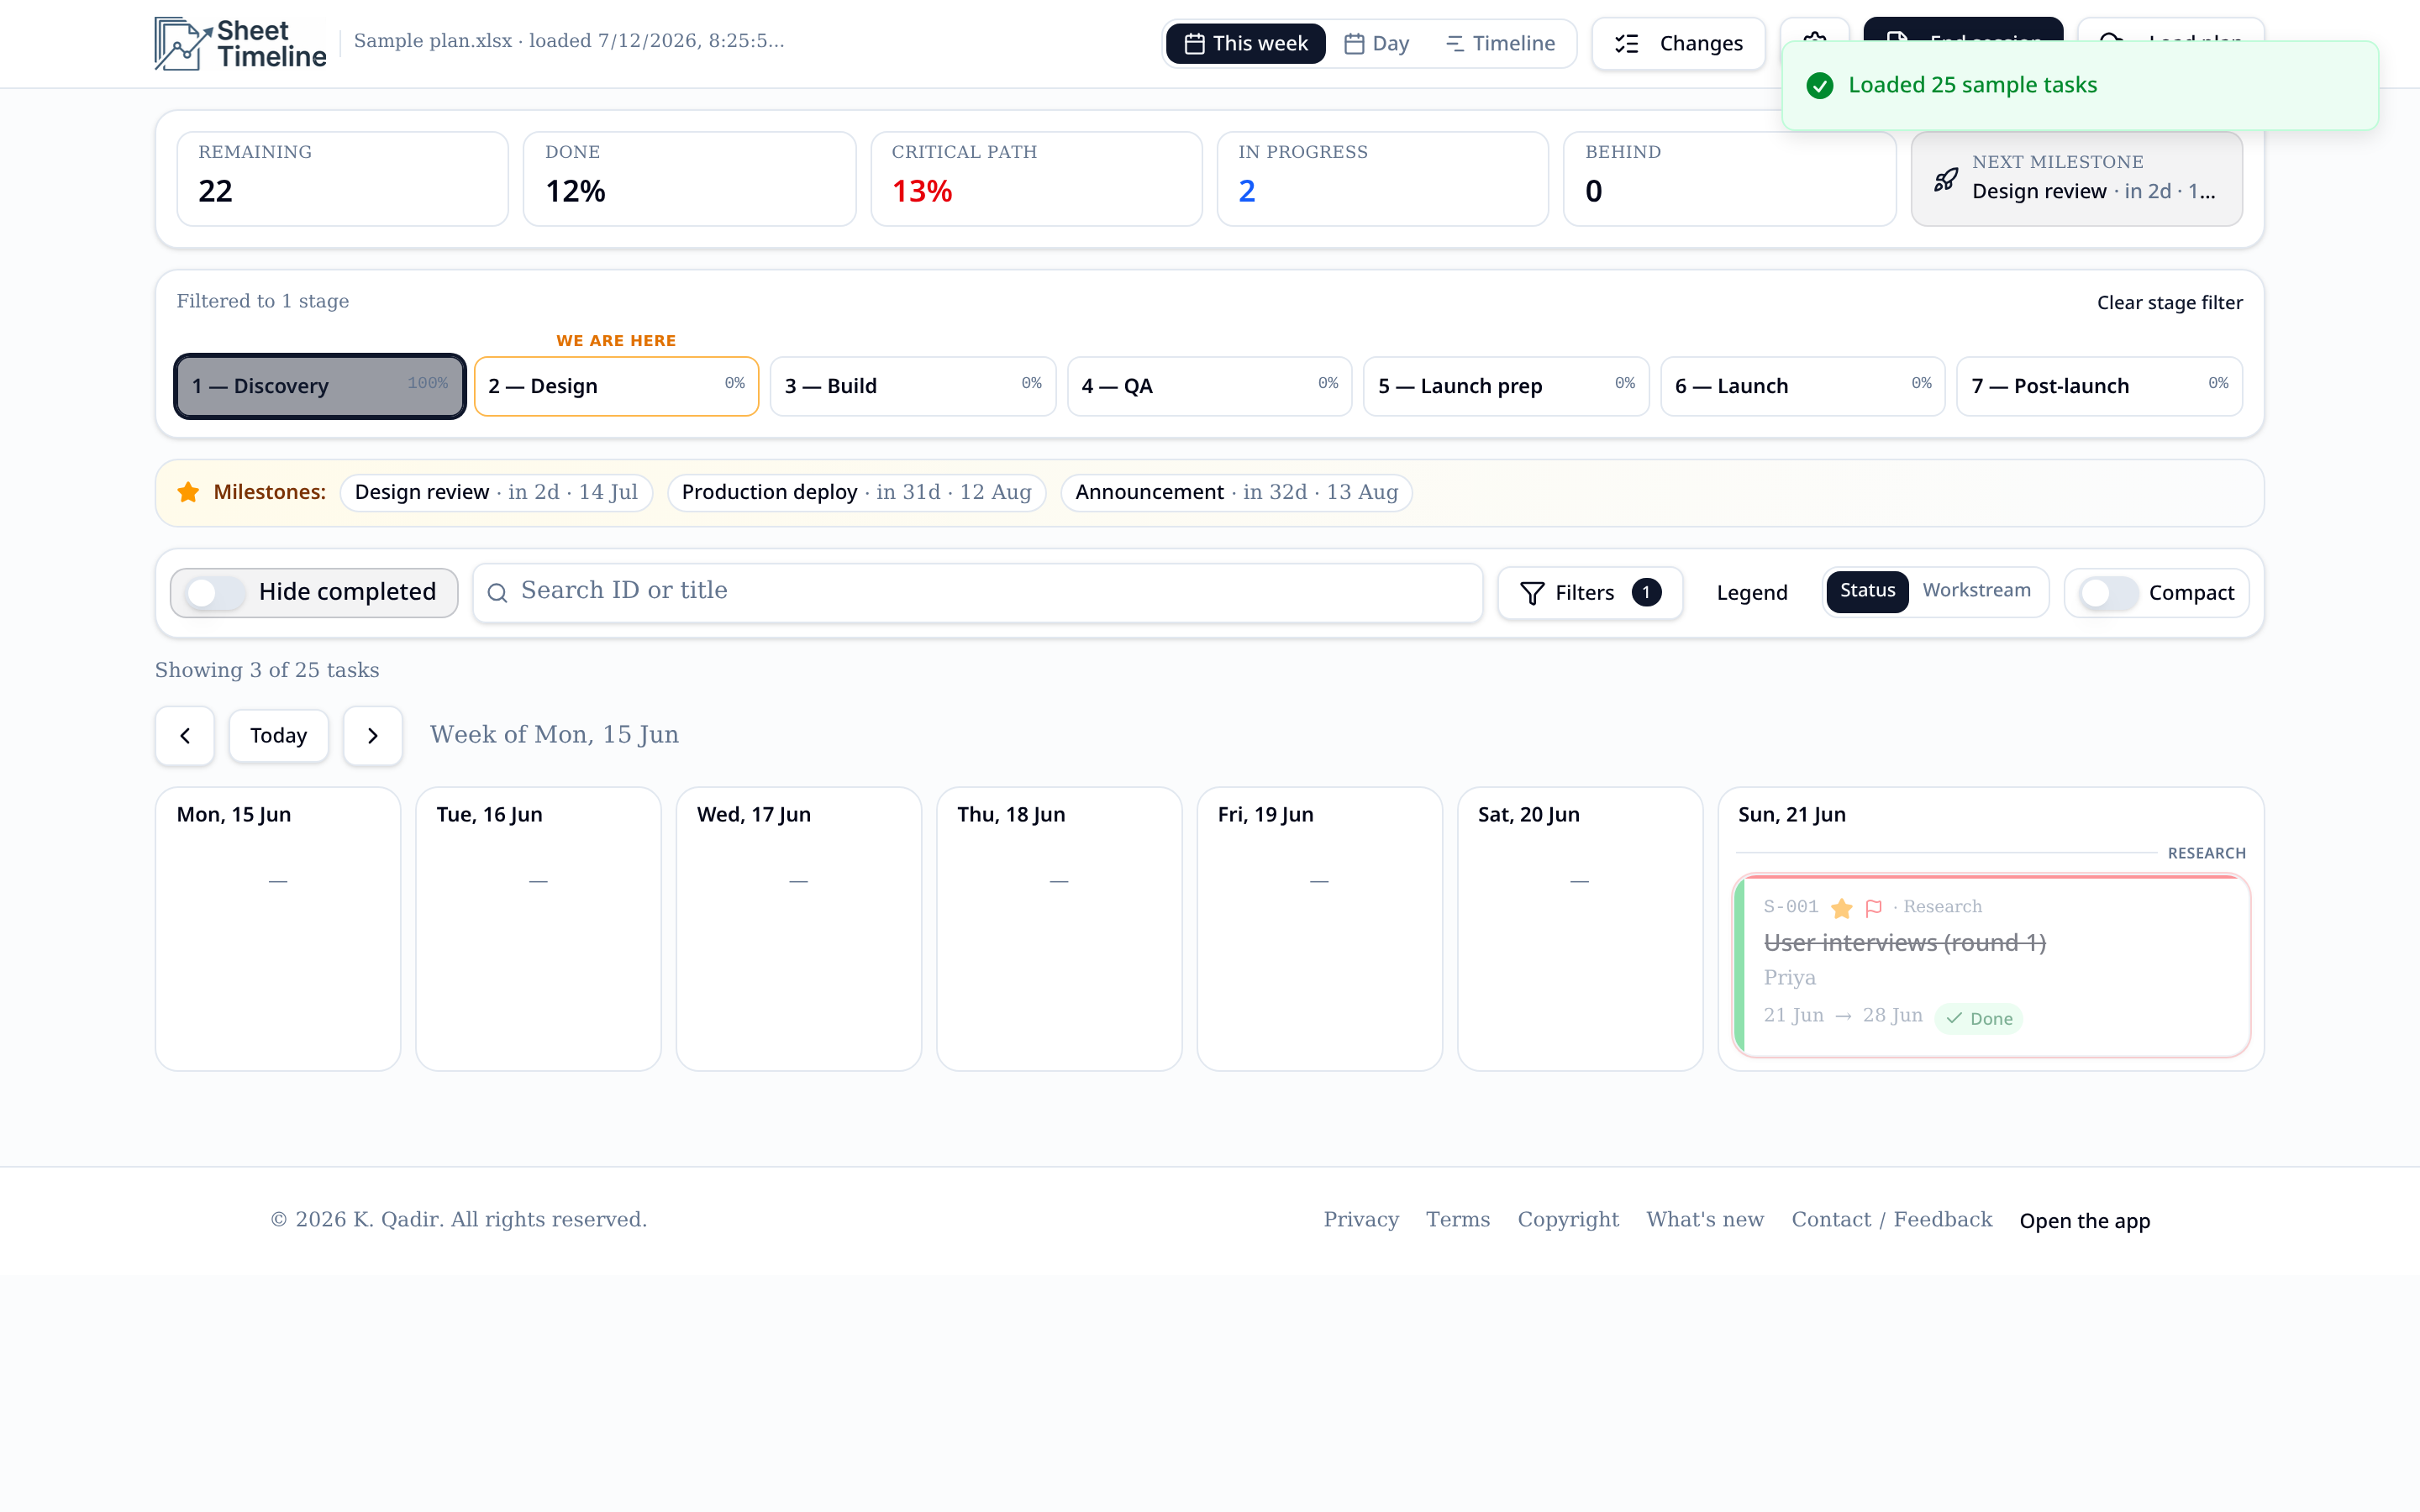2420x1512 pixels.
Task: Open the Terms footer link
Action: pos(1458,1220)
